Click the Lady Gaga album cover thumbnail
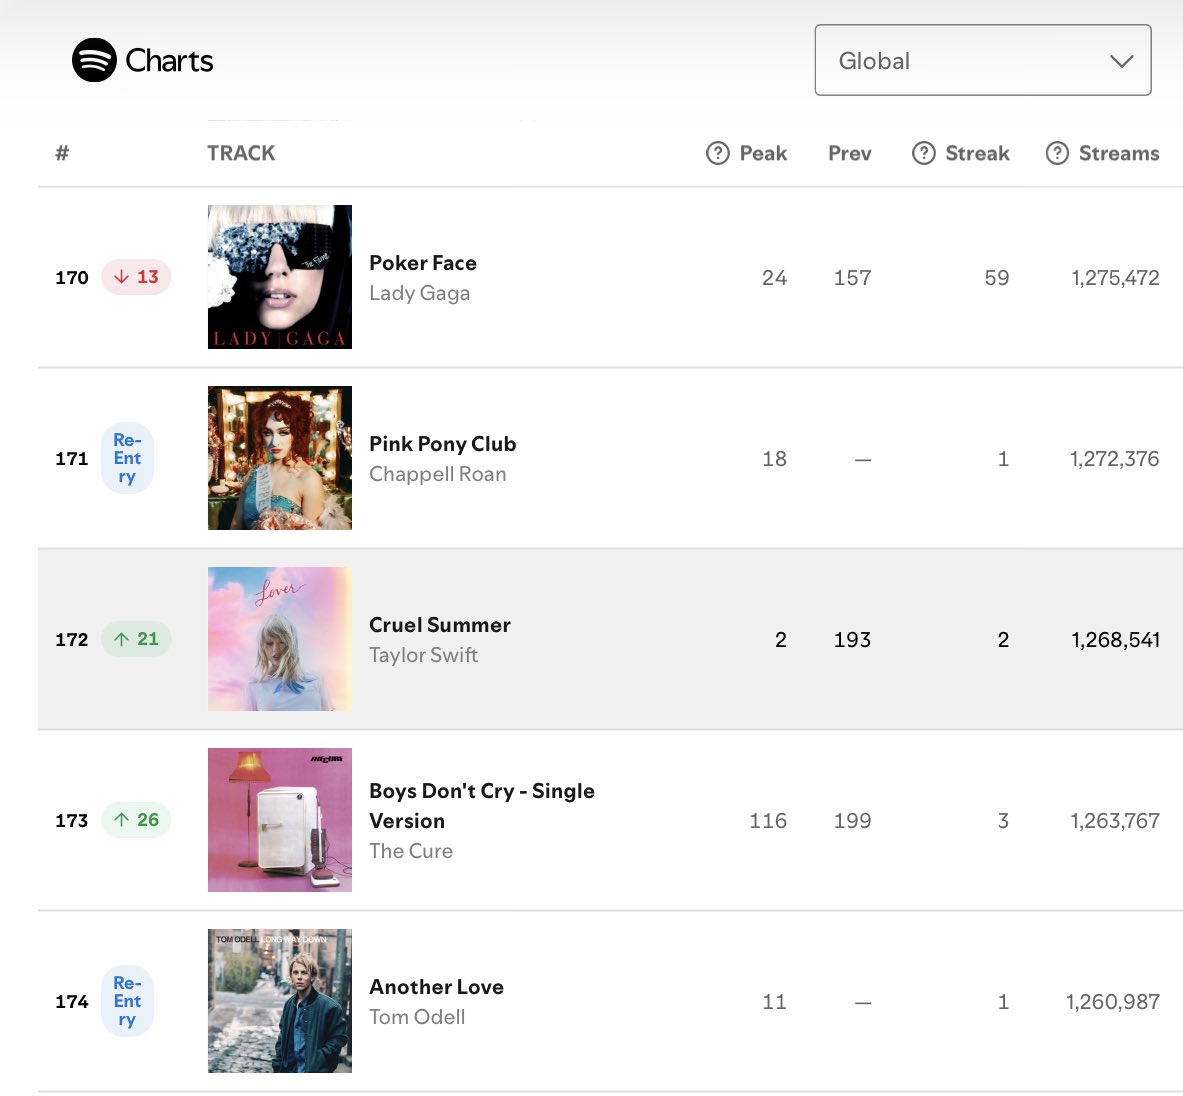 click(x=280, y=277)
